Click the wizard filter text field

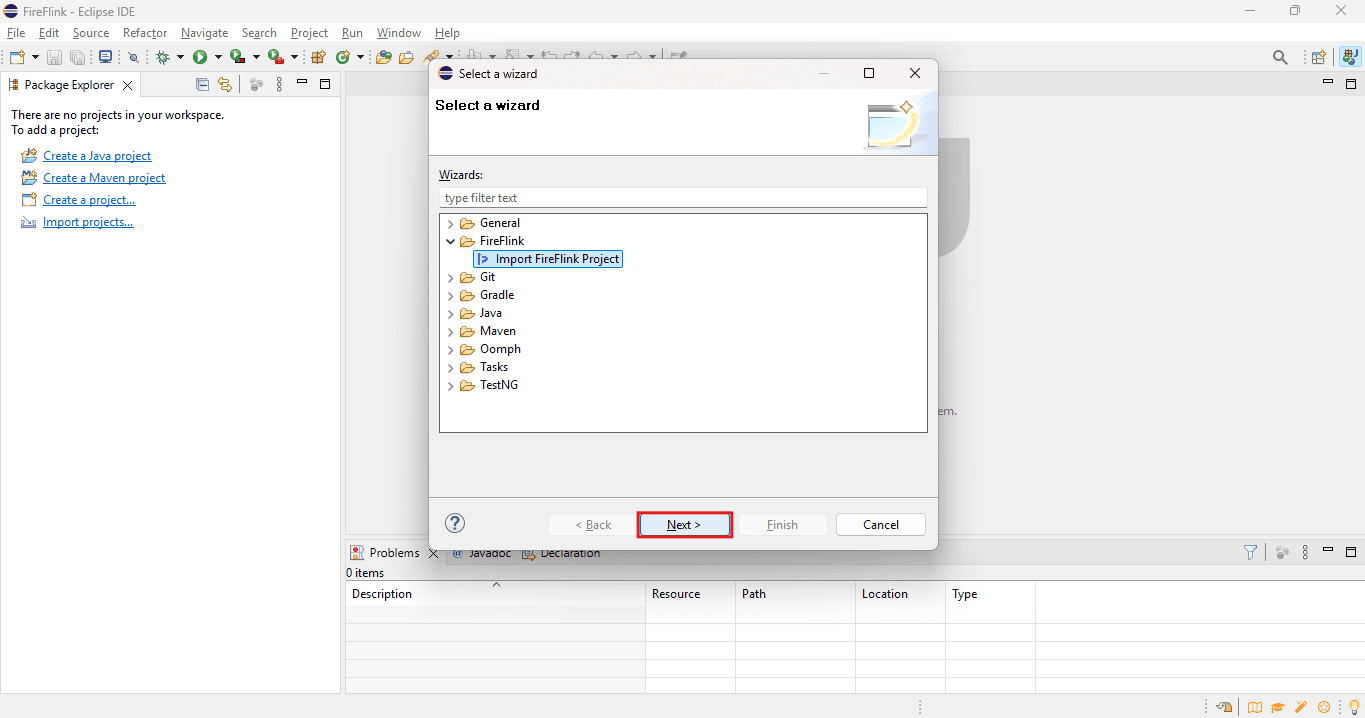pos(683,198)
